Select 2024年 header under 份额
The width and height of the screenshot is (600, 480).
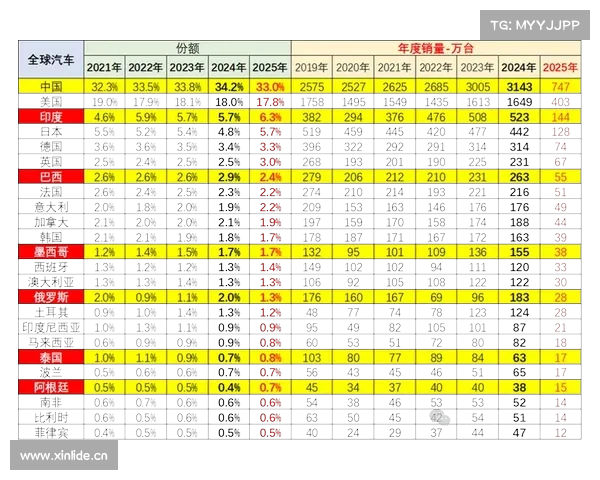pos(229,67)
